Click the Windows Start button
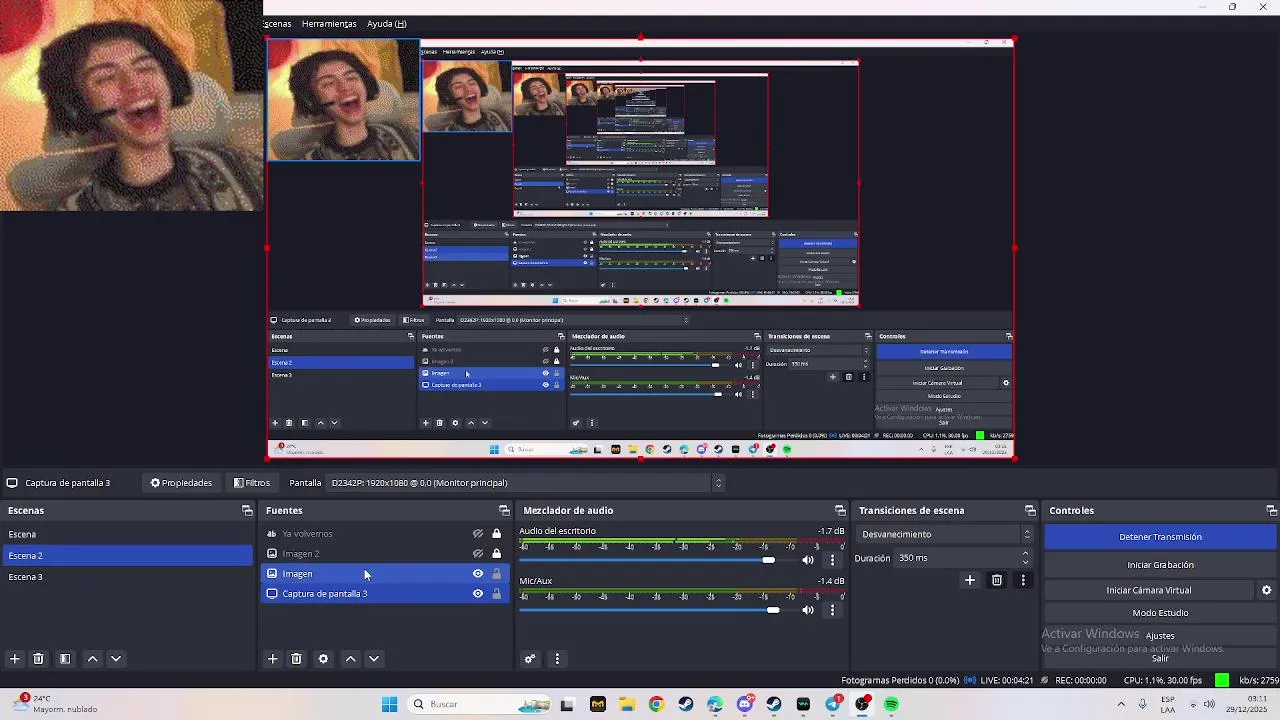 tap(389, 704)
